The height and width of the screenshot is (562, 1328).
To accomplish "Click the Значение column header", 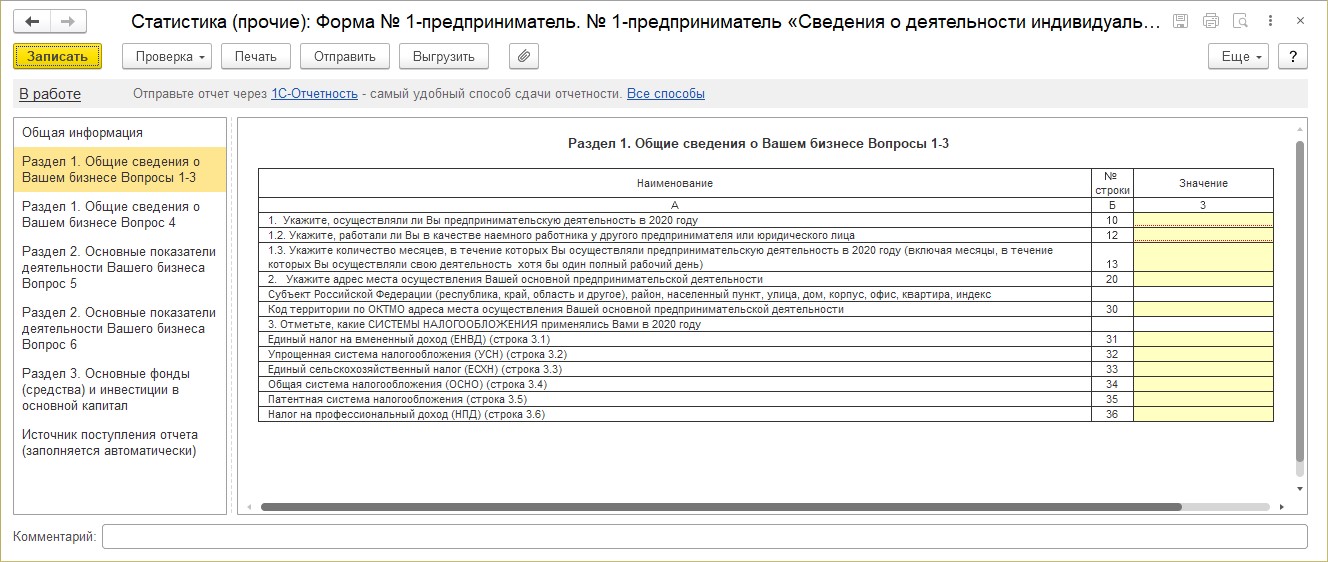I will click(1203, 183).
